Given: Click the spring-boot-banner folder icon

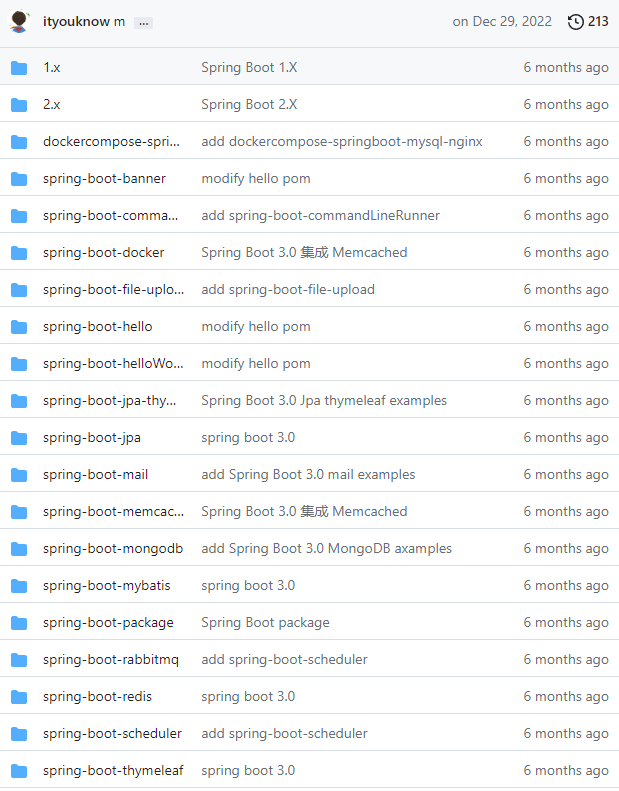Looking at the screenshot, I should click(19, 179).
